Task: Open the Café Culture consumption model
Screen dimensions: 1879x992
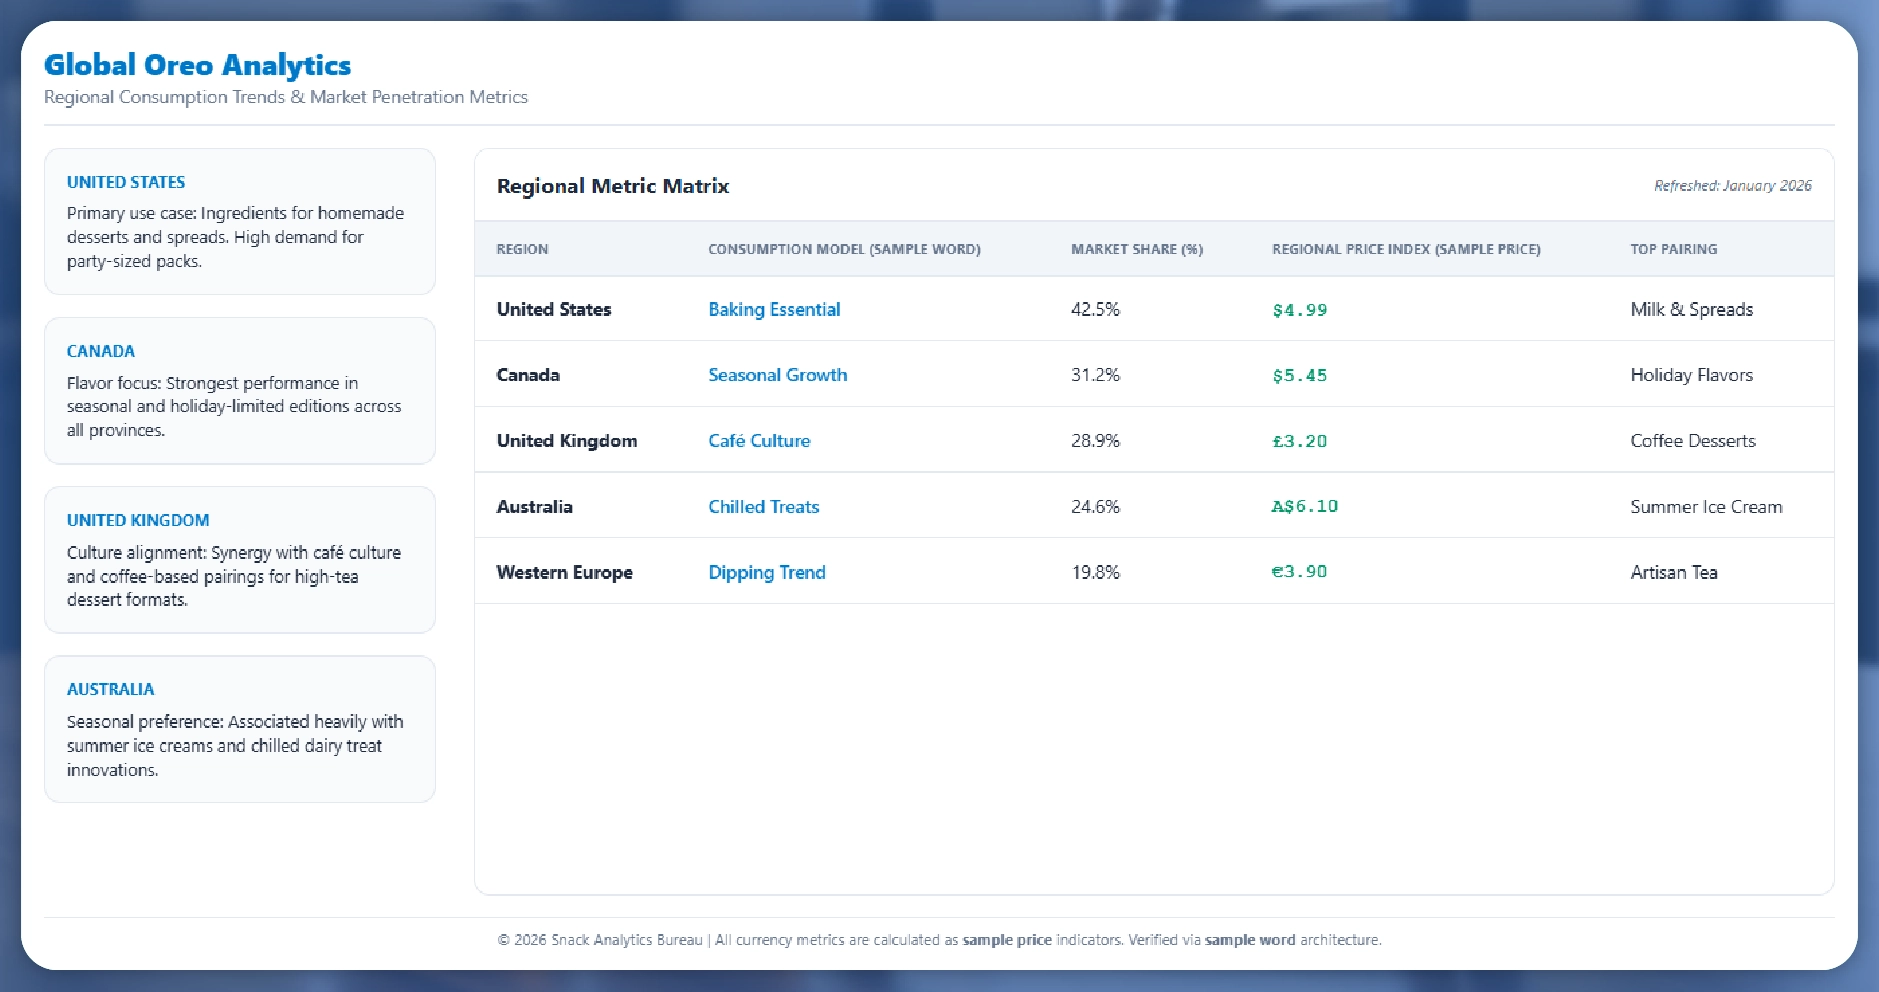Action: click(759, 441)
